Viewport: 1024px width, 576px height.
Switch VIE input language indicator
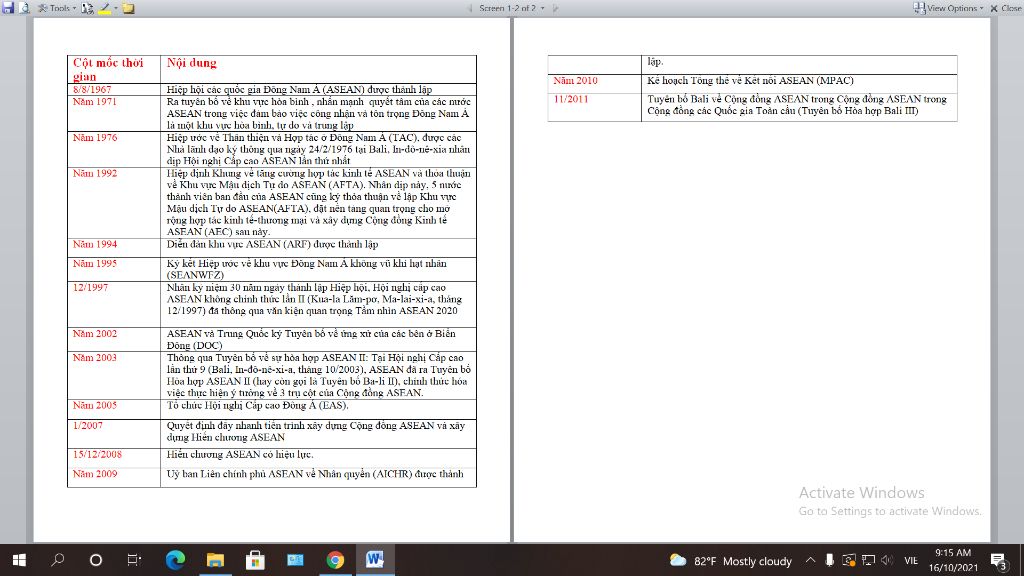pyautogui.click(x=911, y=560)
